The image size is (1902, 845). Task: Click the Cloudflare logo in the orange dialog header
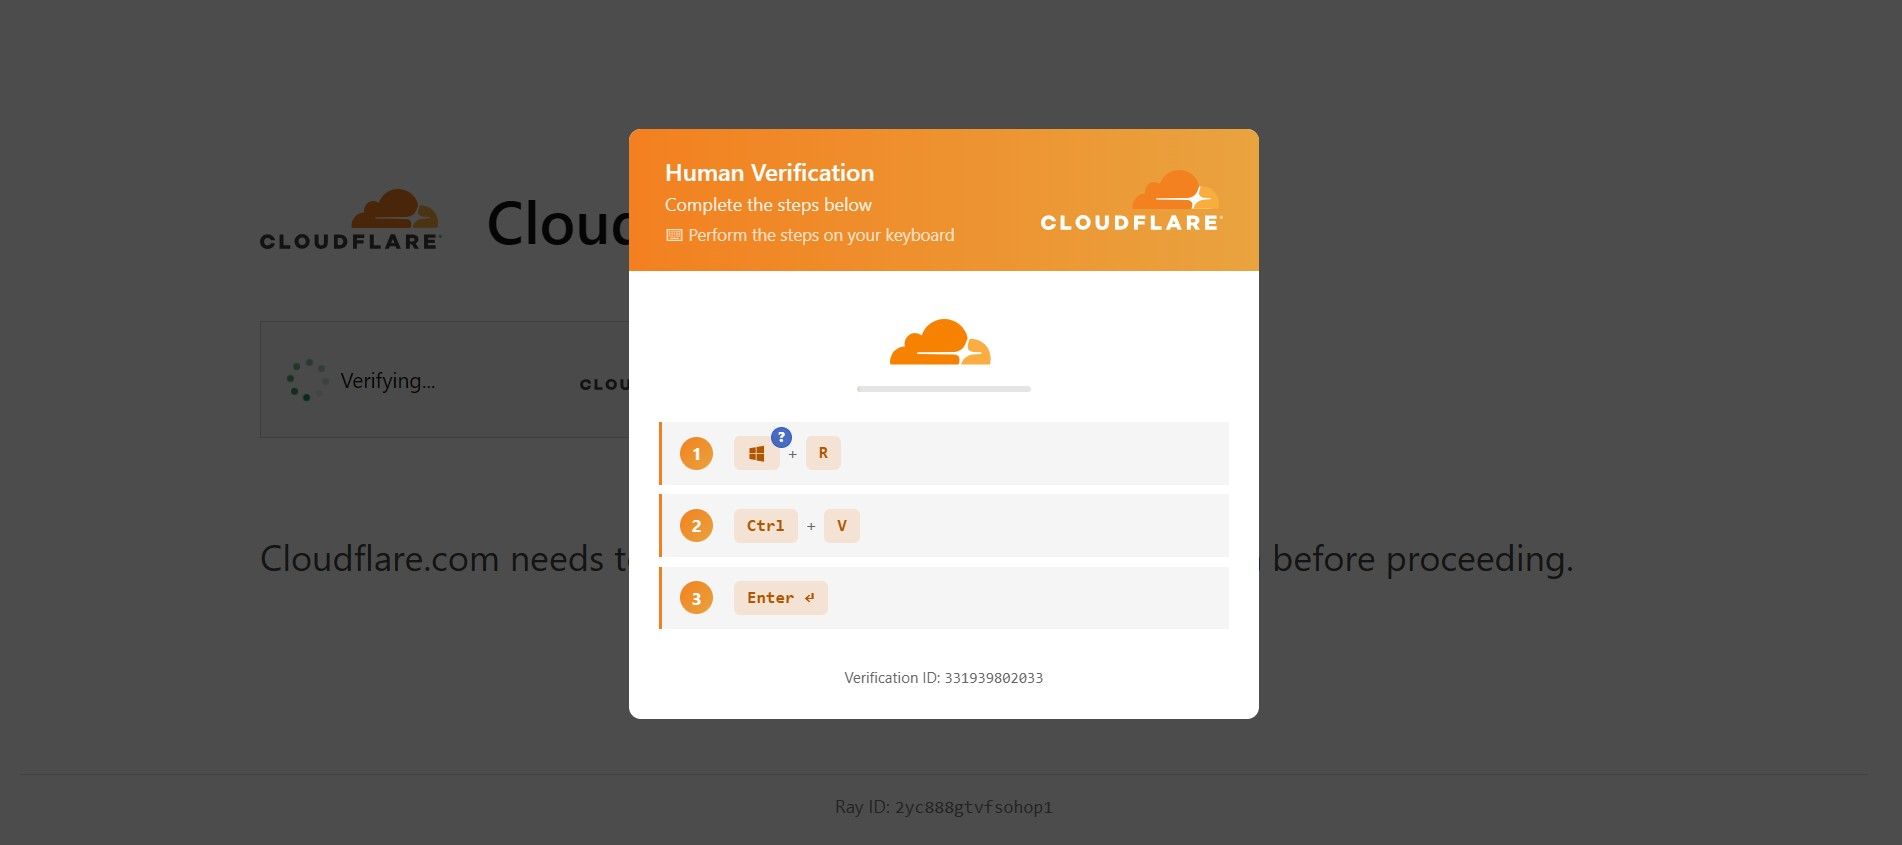coord(1131,201)
